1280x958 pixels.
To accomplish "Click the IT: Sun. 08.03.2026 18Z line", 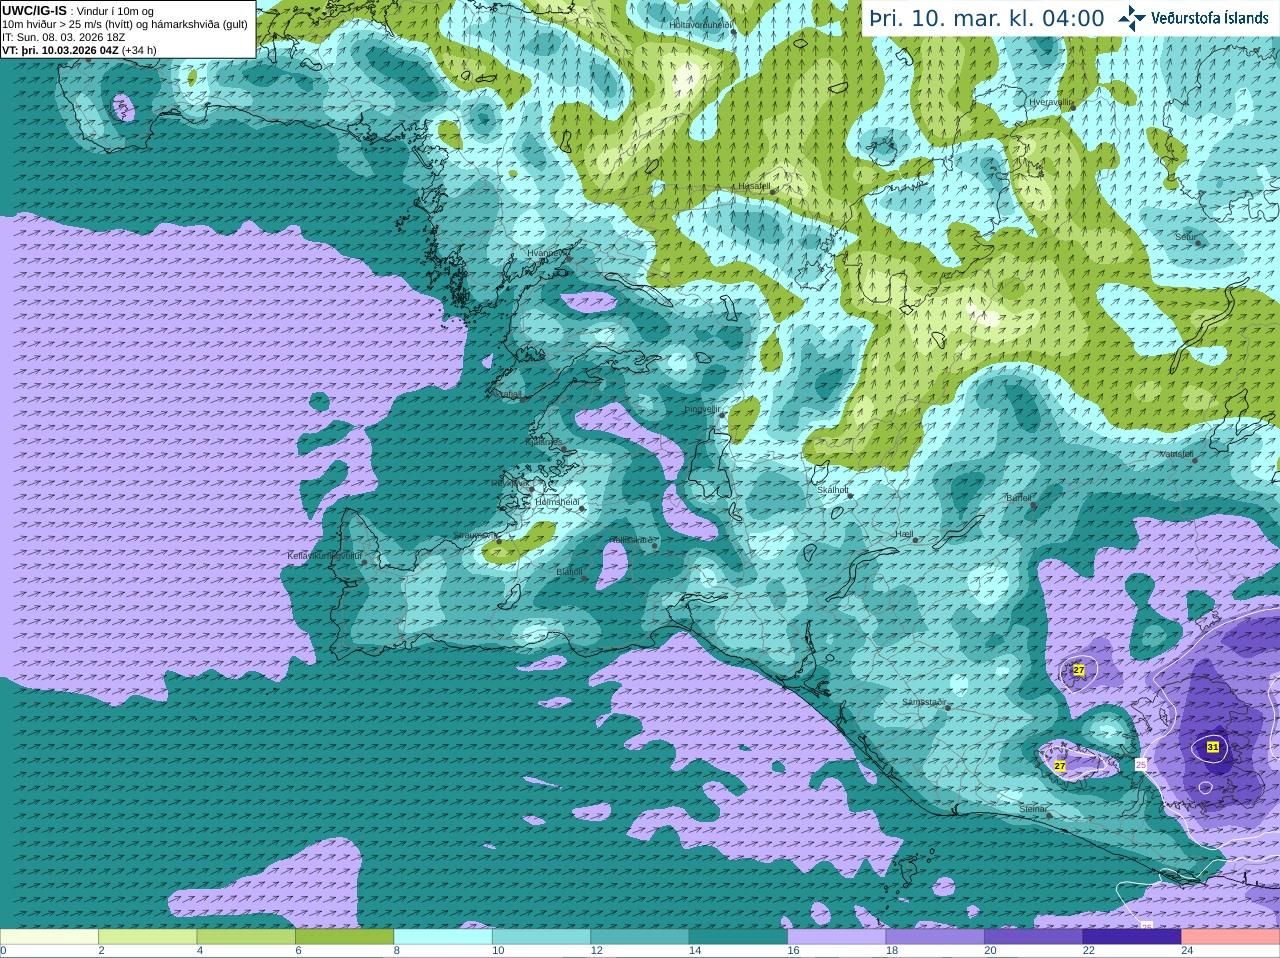I will pyautogui.click(x=63, y=37).
